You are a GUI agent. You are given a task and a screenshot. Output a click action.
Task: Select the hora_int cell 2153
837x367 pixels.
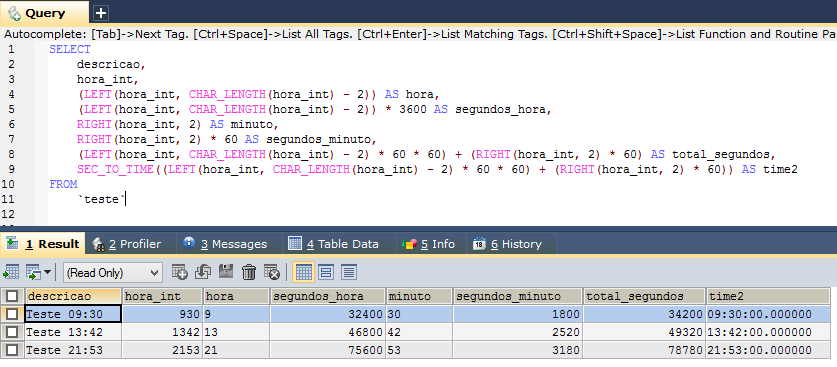point(162,350)
